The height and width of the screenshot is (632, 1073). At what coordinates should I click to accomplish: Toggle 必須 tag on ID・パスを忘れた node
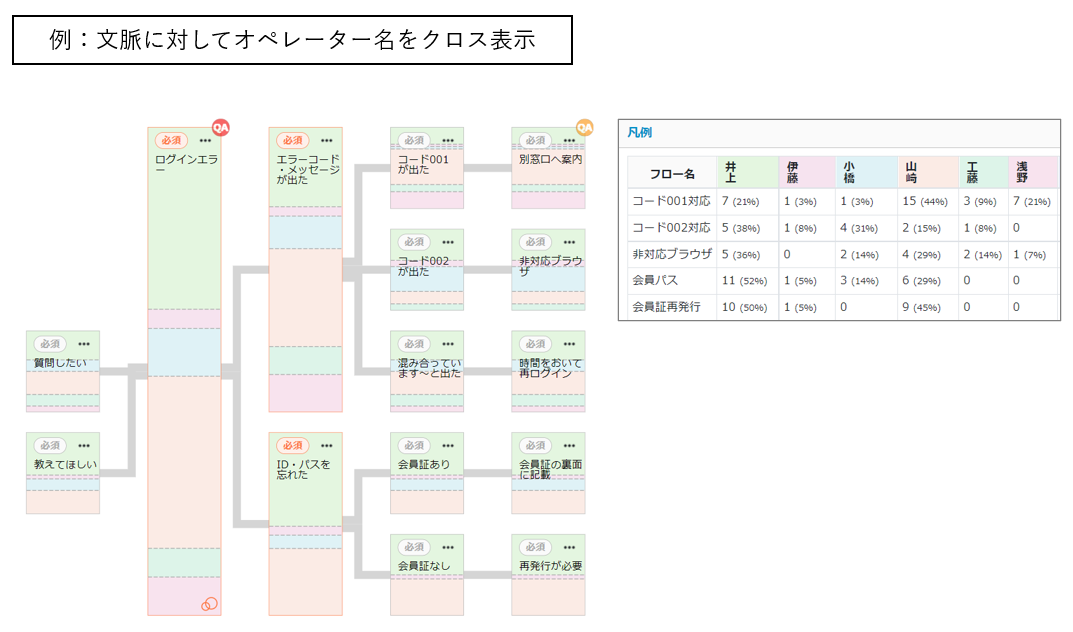(293, 445)
